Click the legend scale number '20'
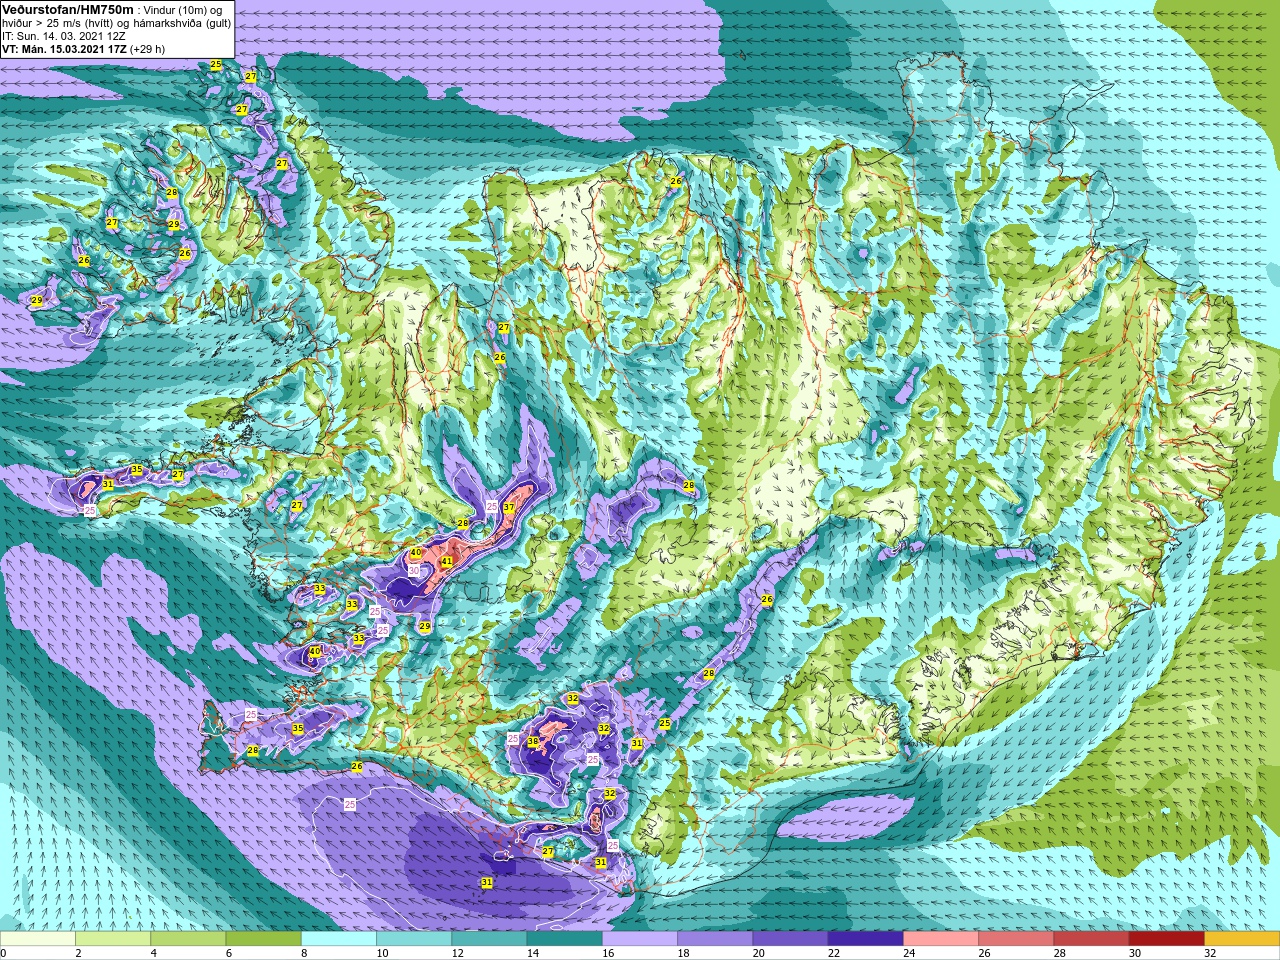 759,953
